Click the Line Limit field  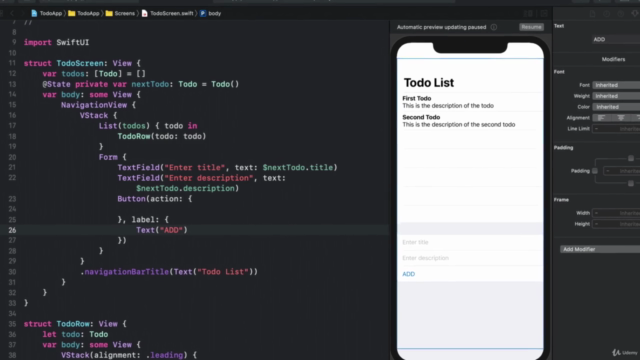click(616, 129)
